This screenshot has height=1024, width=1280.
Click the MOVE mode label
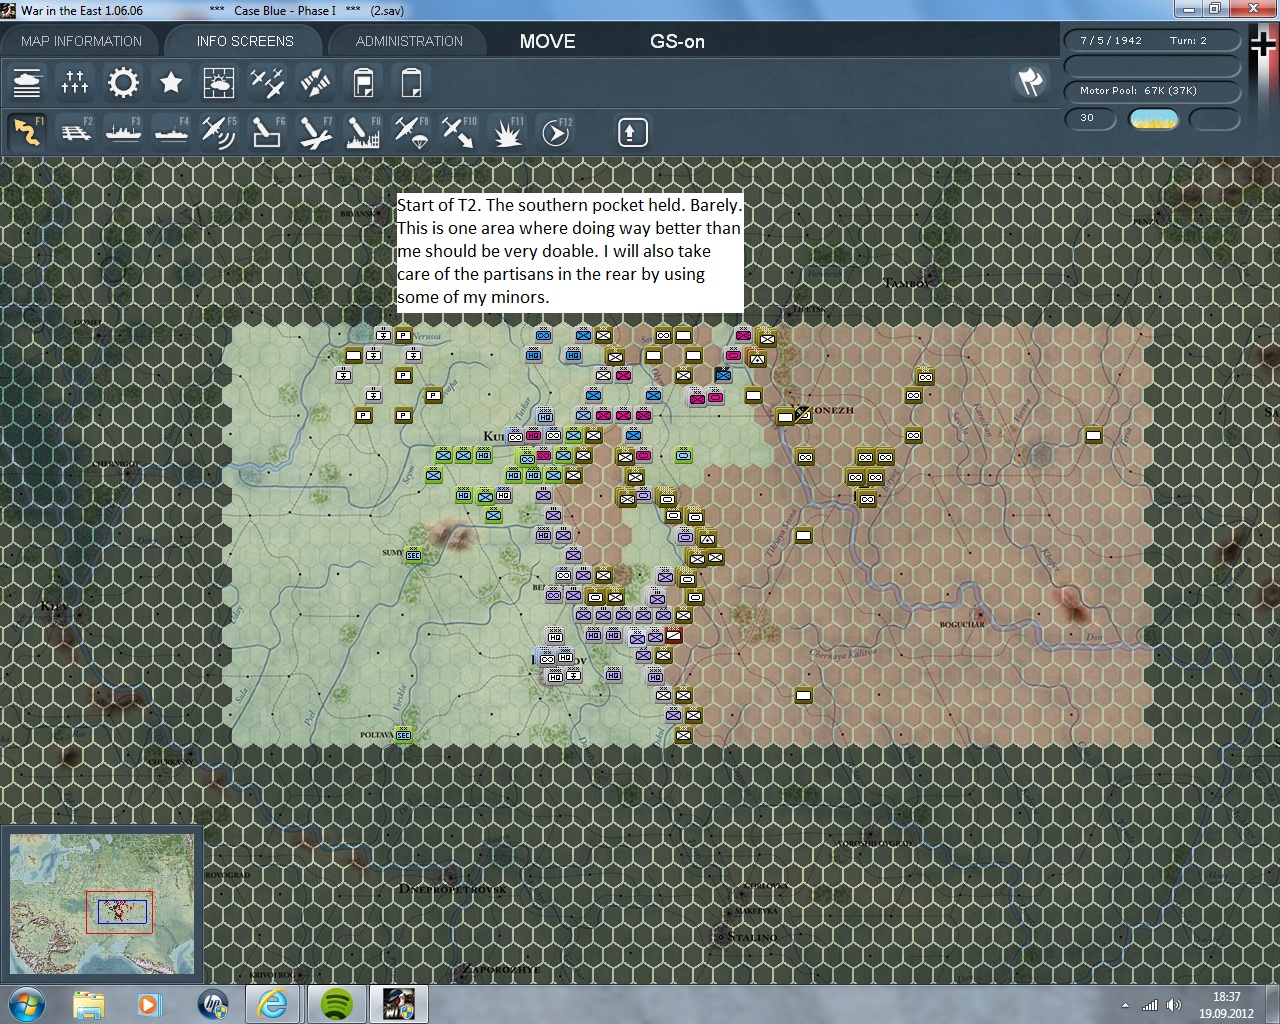click(547, 42)
